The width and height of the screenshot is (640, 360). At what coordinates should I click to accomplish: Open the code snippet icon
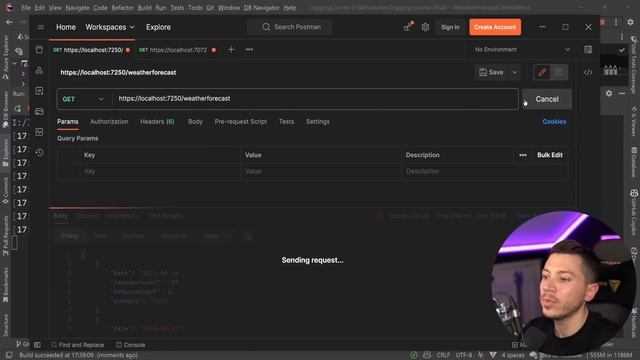click(x=588, y=72)
